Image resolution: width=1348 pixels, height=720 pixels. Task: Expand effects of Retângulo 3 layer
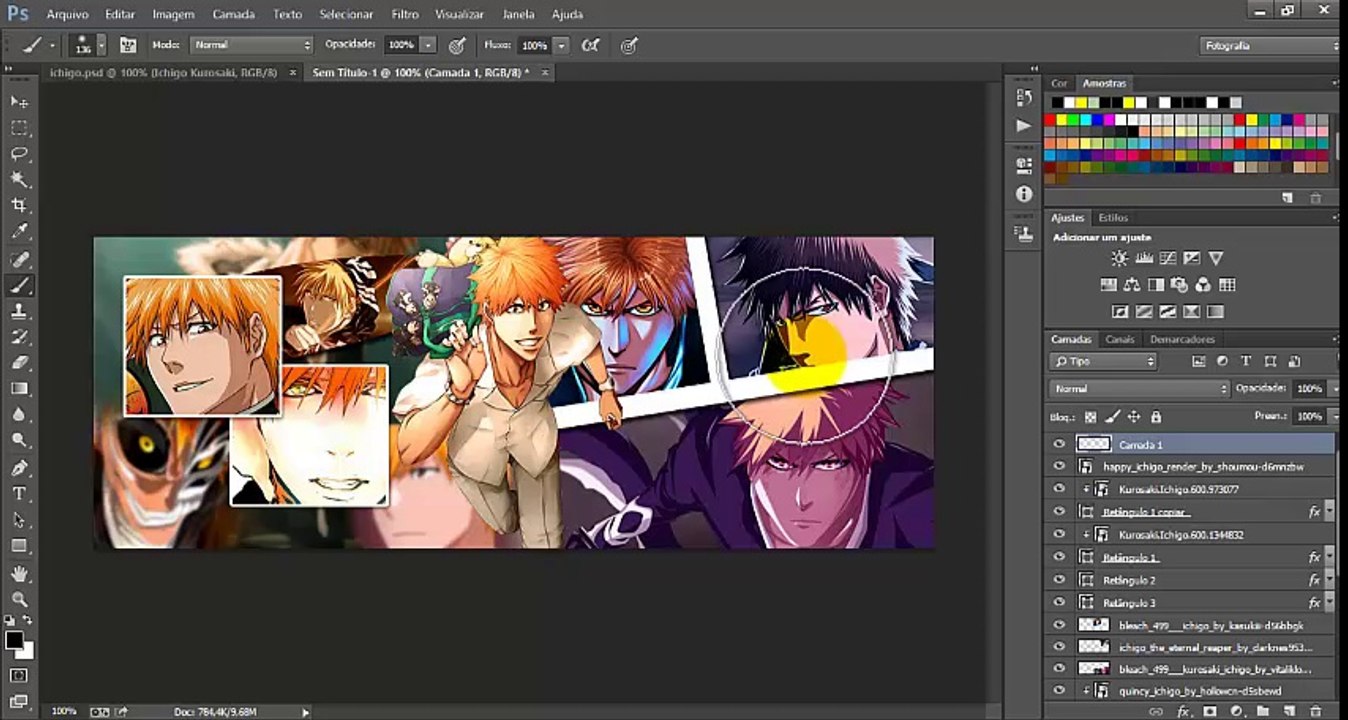[1328, 603]
